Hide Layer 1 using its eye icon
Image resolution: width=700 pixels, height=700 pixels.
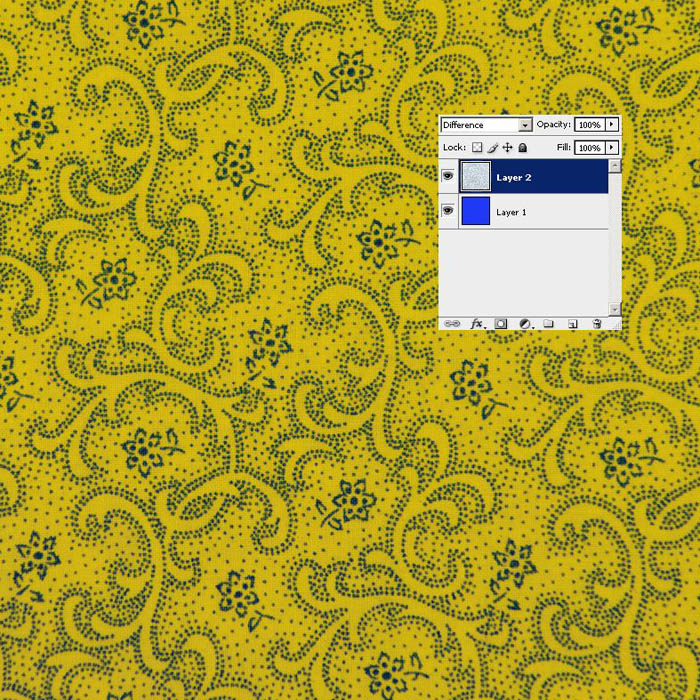tap(448, 210)
